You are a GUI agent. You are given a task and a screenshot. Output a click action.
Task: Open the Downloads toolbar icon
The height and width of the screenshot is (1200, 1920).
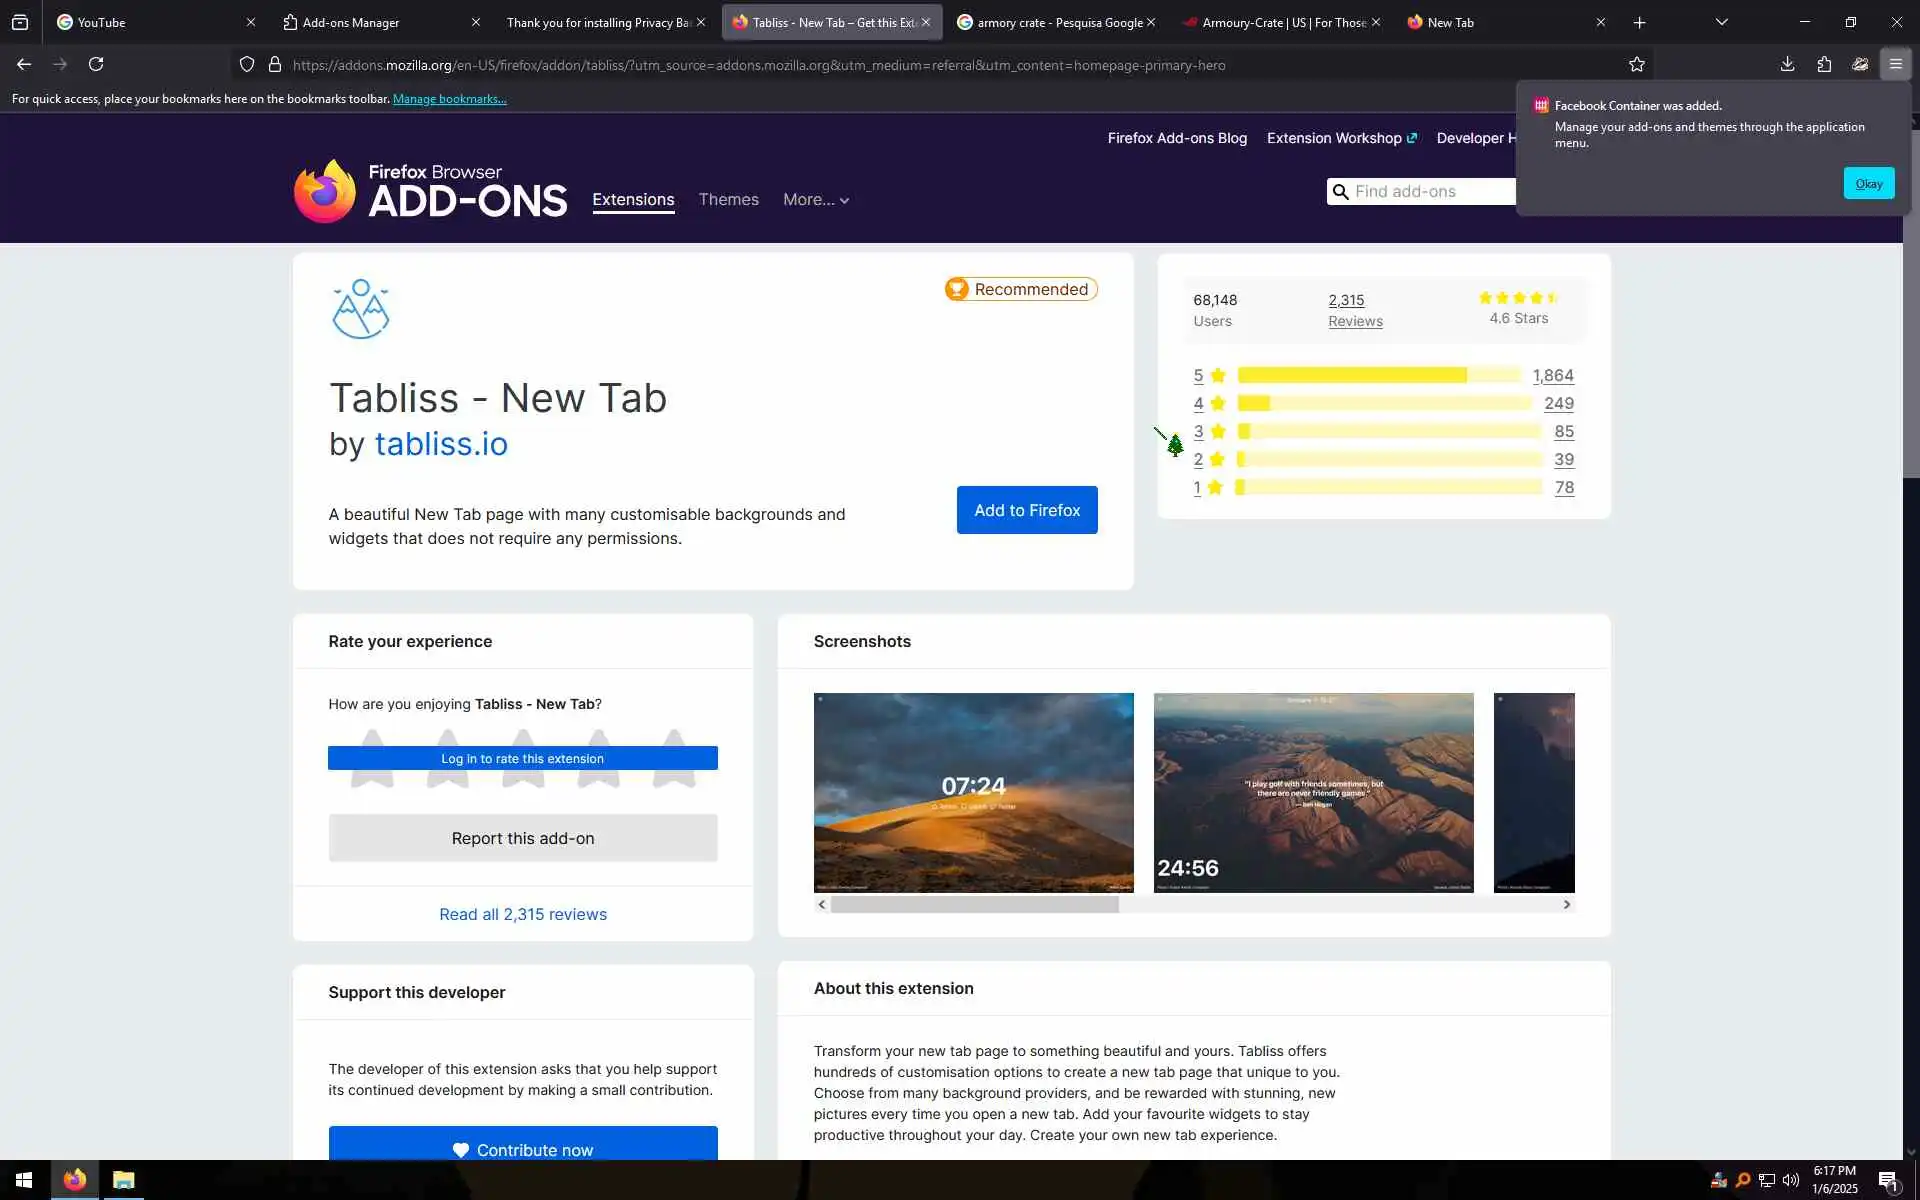(x=1787, y=65)
